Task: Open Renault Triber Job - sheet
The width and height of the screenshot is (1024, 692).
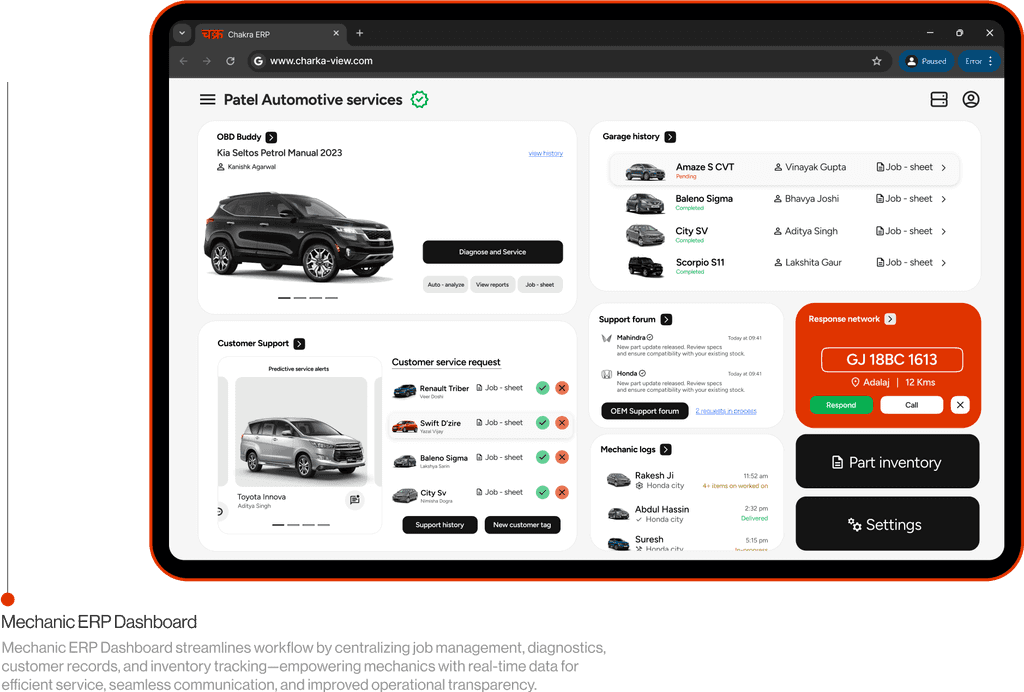Action: (500, 388)
